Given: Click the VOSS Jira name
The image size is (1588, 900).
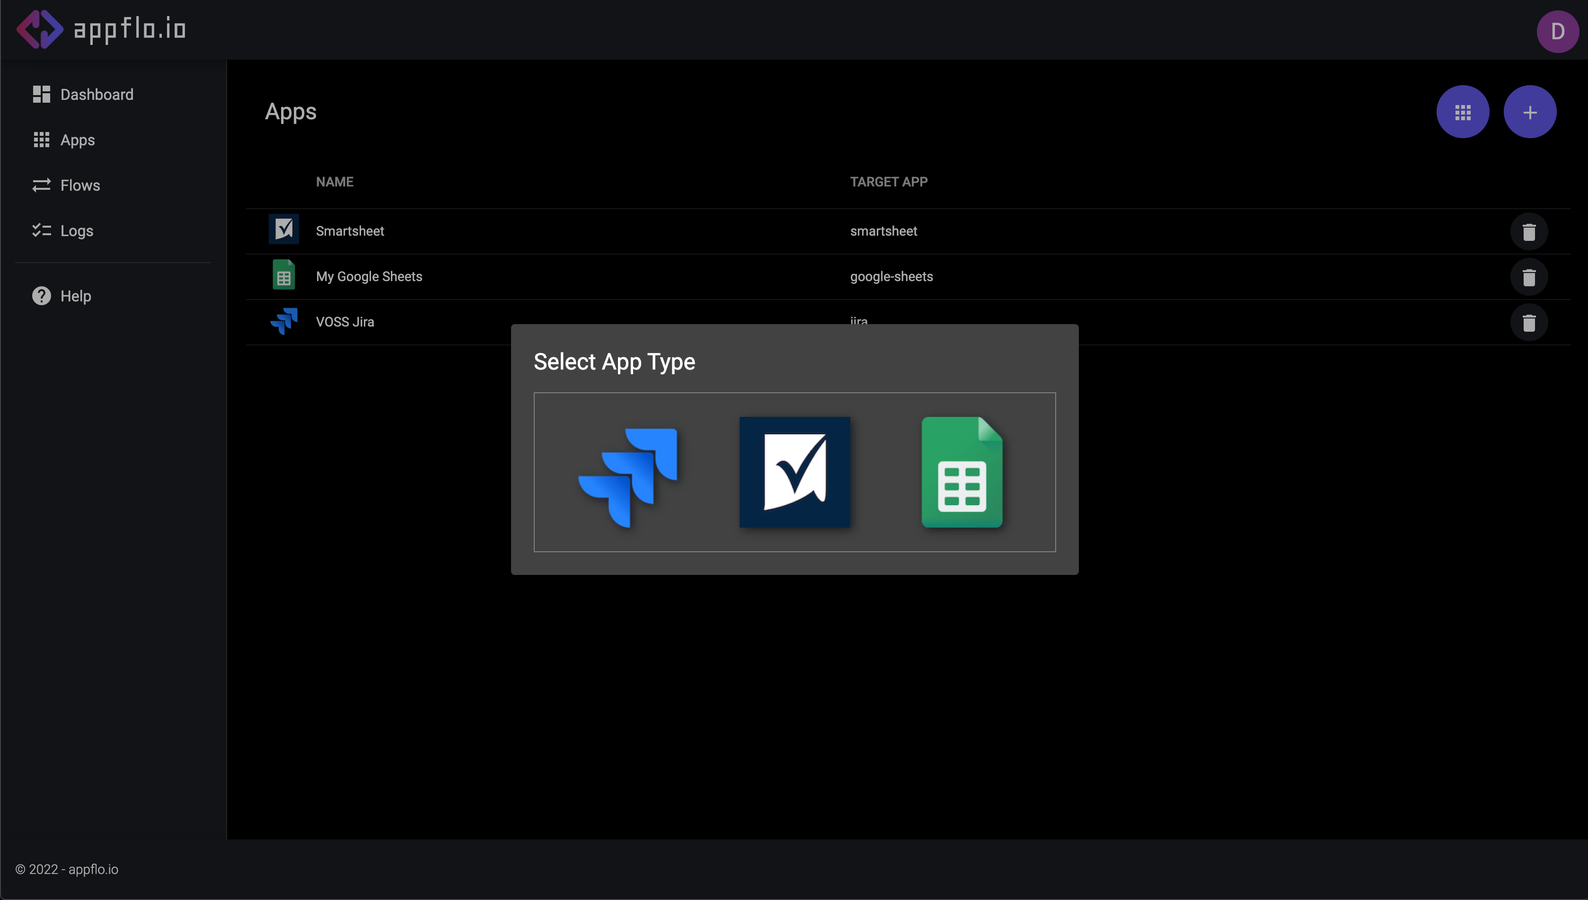Looking at the screenshot, I should pos(345,322).
